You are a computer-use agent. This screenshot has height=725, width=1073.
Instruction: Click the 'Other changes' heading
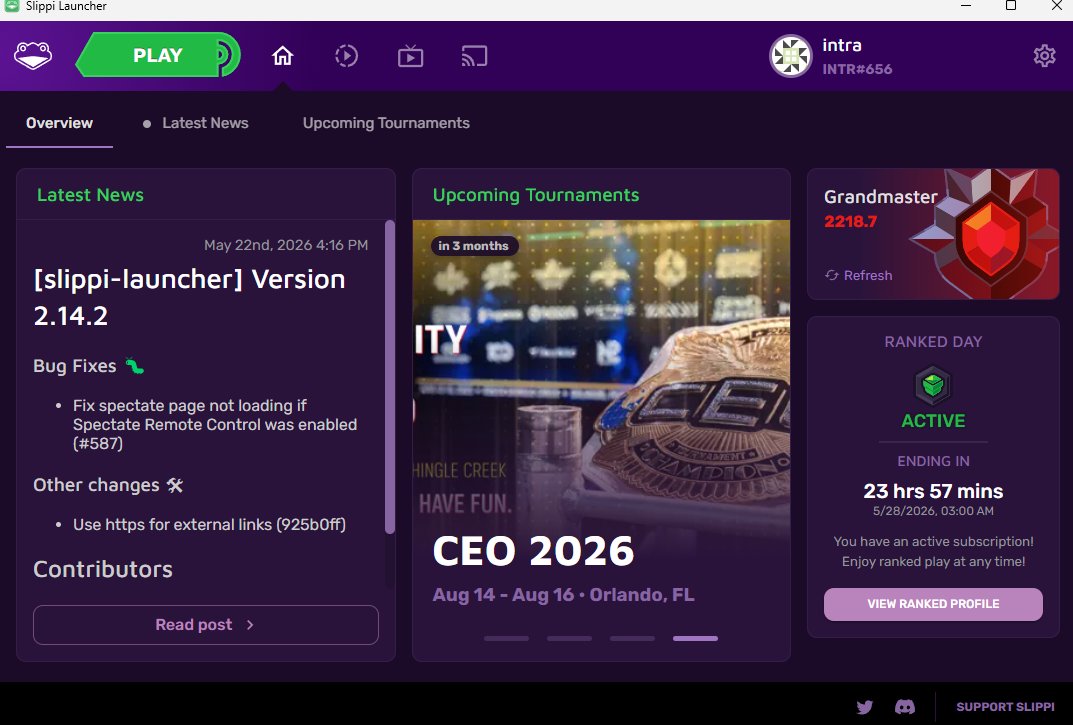tap(96, 485)
